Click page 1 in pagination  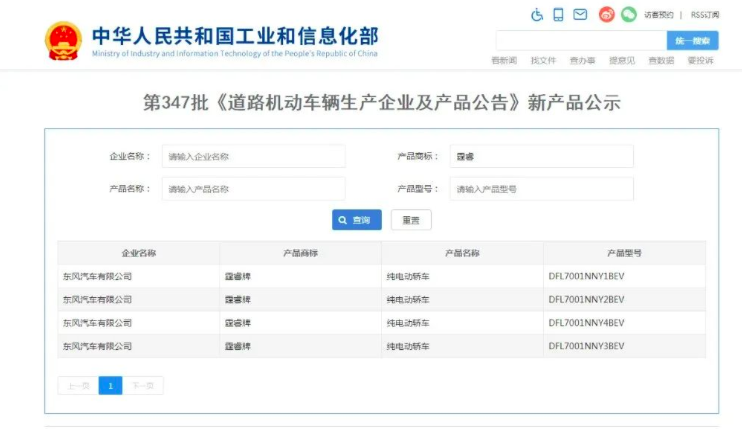[x=110, y=385]
